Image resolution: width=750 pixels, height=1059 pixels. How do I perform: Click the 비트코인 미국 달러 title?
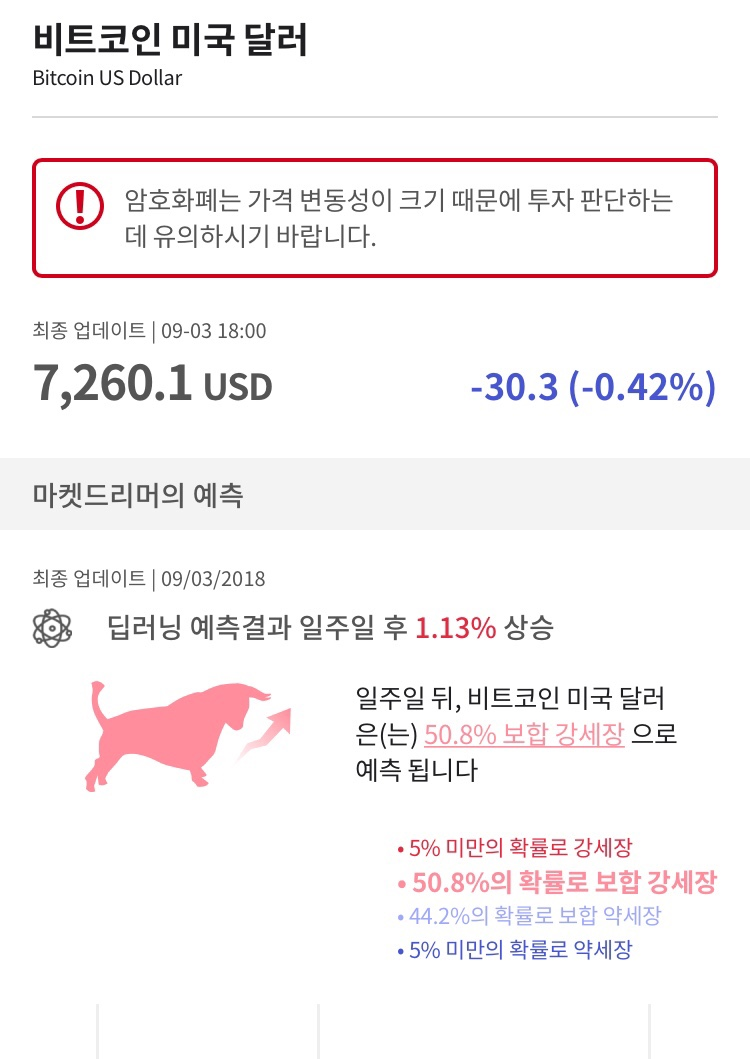coord(170,39)
